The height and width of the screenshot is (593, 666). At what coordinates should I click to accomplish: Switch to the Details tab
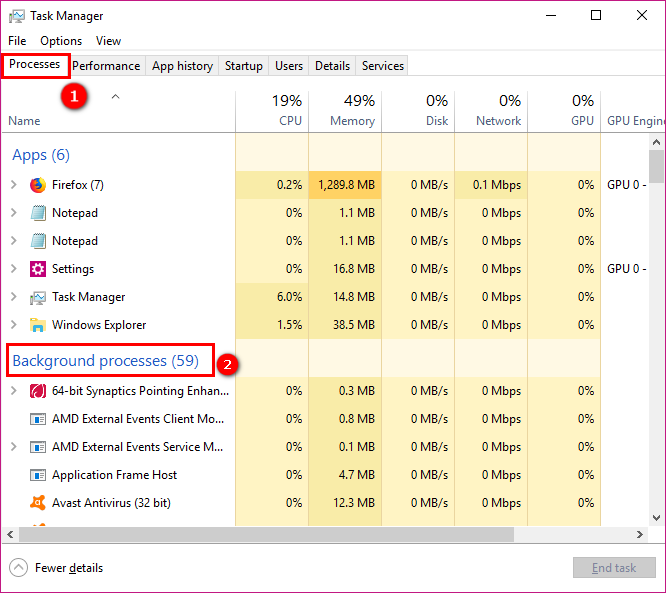(332, 66)
